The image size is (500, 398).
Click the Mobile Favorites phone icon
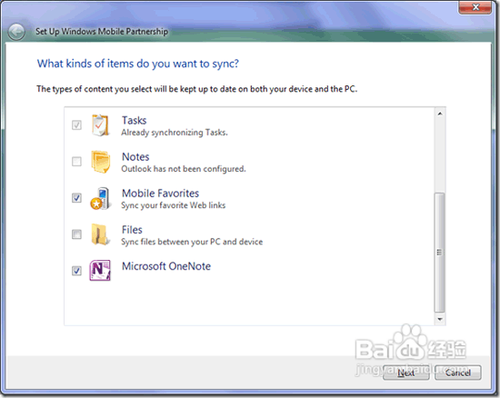point(100,198)
